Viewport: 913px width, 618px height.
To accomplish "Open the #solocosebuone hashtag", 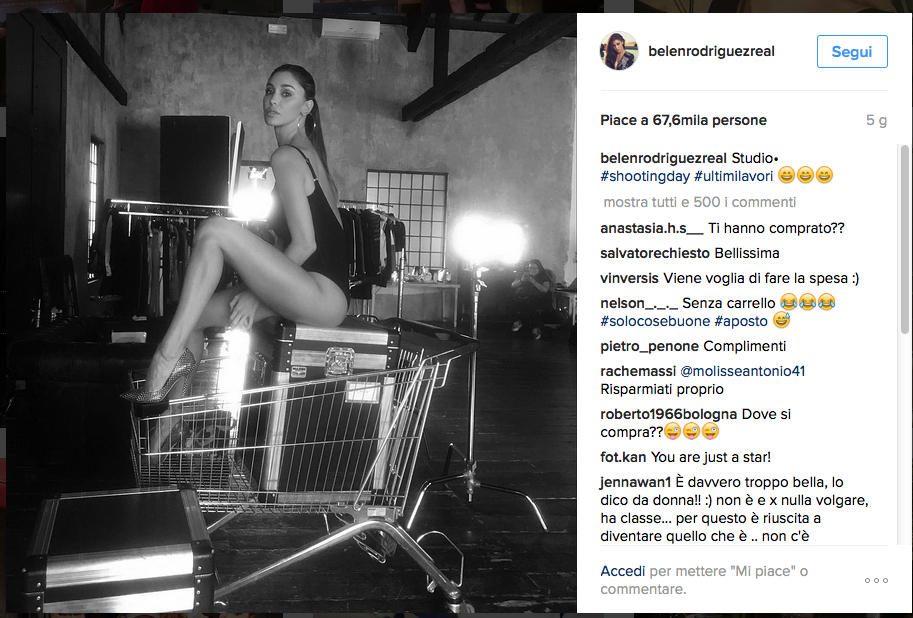I will click(655, 321).
